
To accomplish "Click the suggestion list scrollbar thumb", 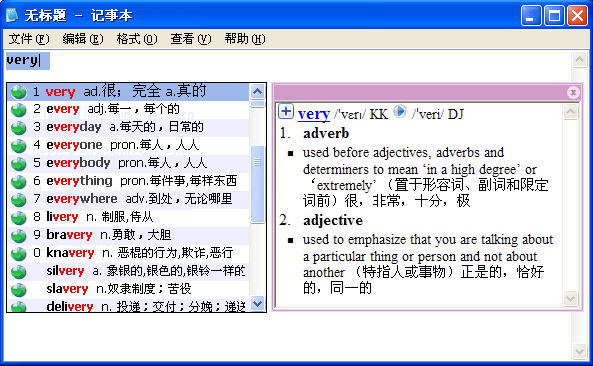I will (258, 185).
